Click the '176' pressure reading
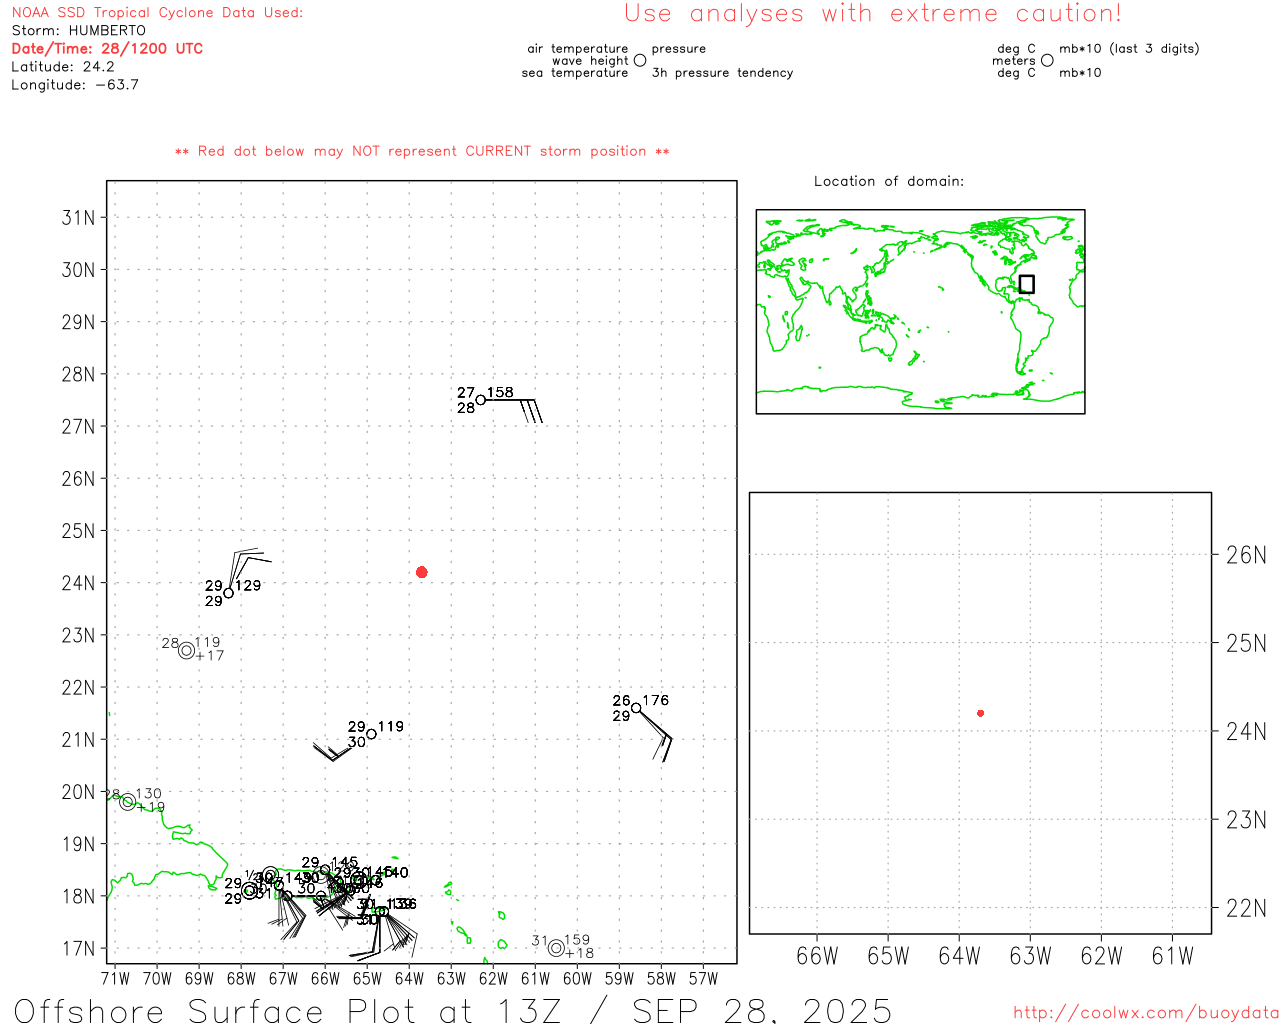Screen dimensions: 1280x1024 656,701
